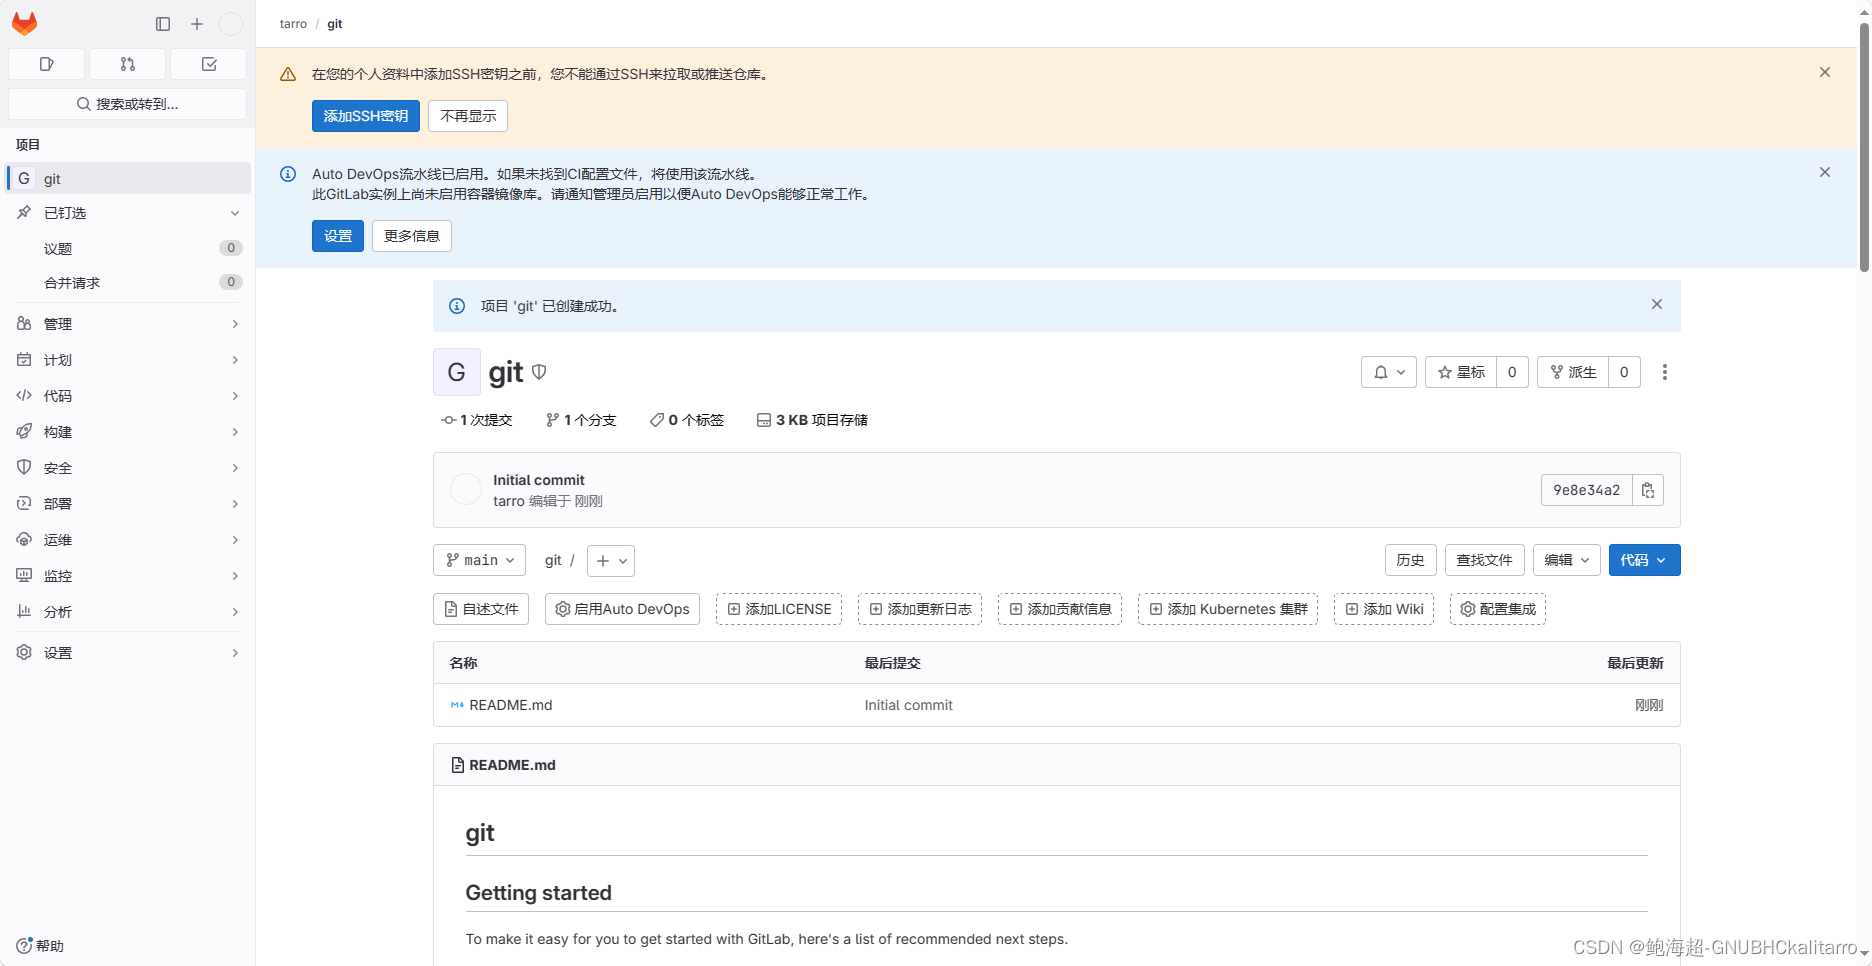Open merge requests shortcut icon

point(127,64)
